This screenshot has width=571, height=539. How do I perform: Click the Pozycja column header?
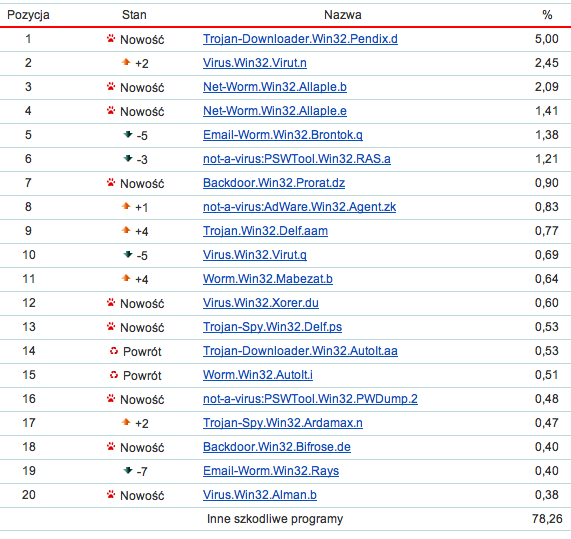click(x=28, y=15)
